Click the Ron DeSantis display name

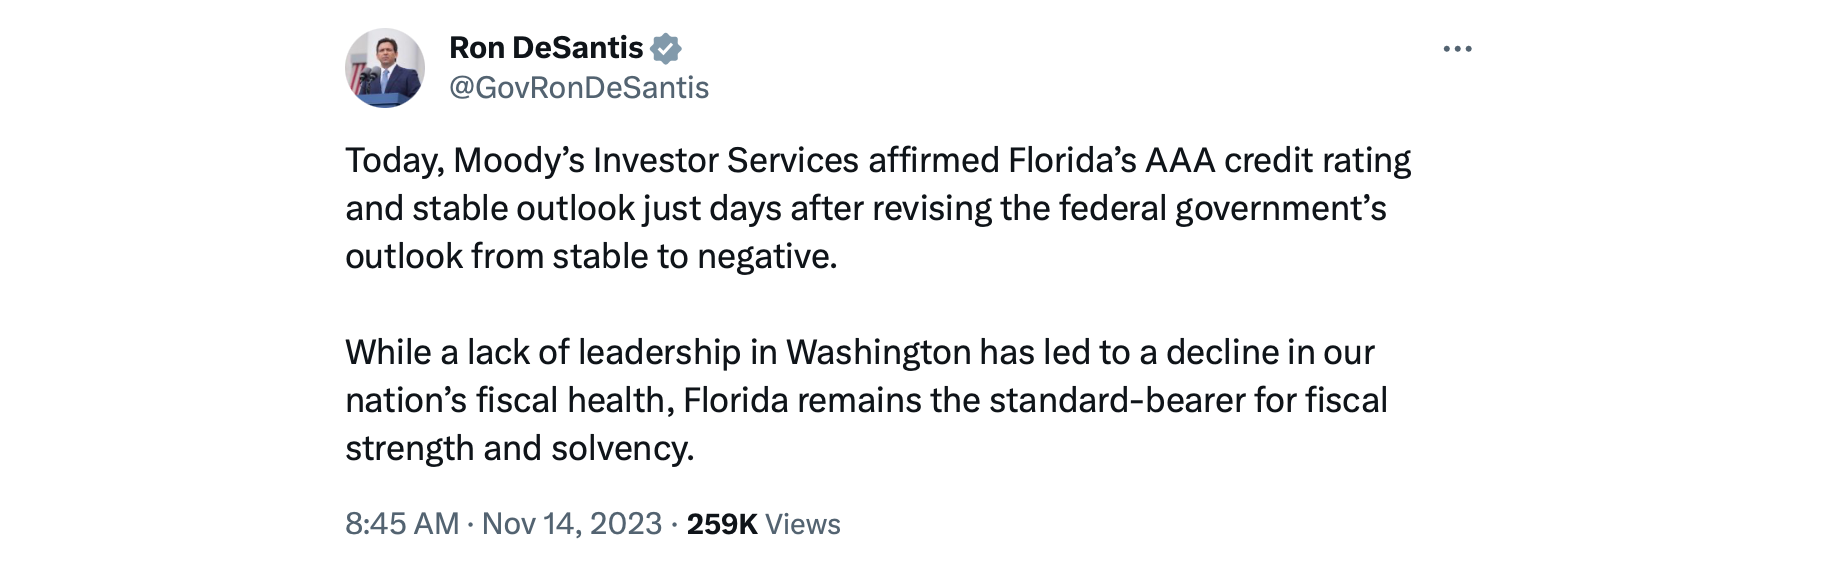click(x=546, y=48)
